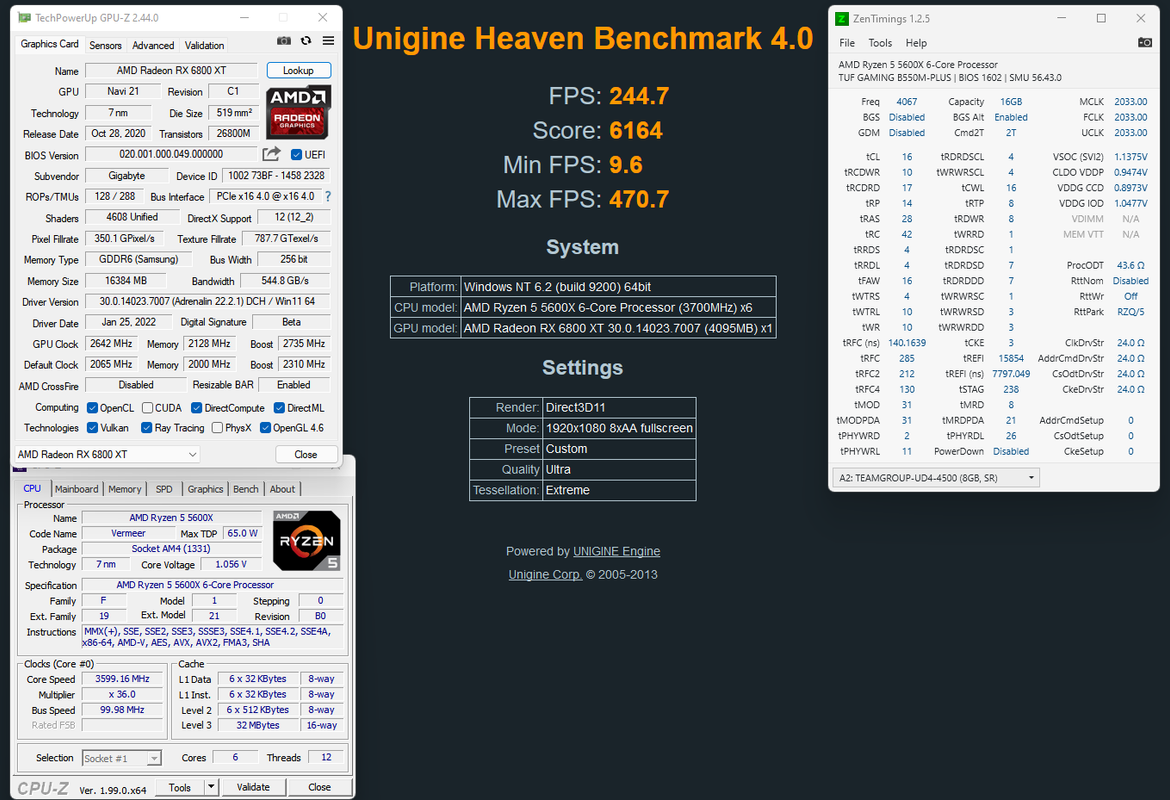
Task: Open CPU-Z About tab
Action: tap(282, 489)
